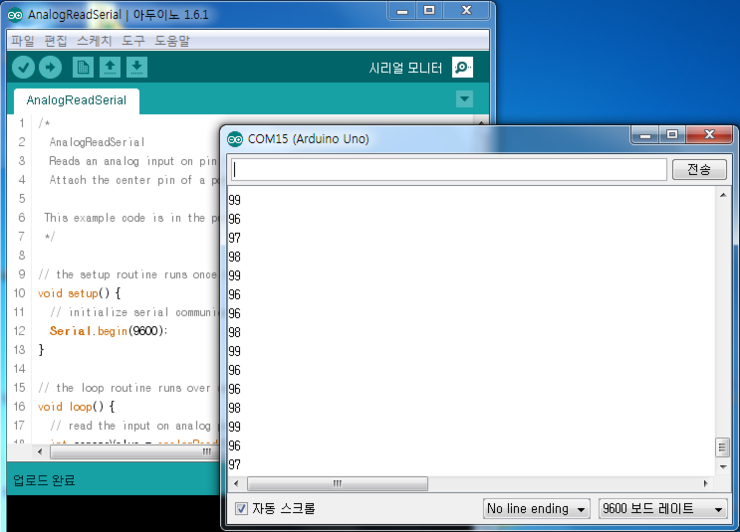Click the Verify checkmark icon in the Arduino toolbar

tap(23, 68)
